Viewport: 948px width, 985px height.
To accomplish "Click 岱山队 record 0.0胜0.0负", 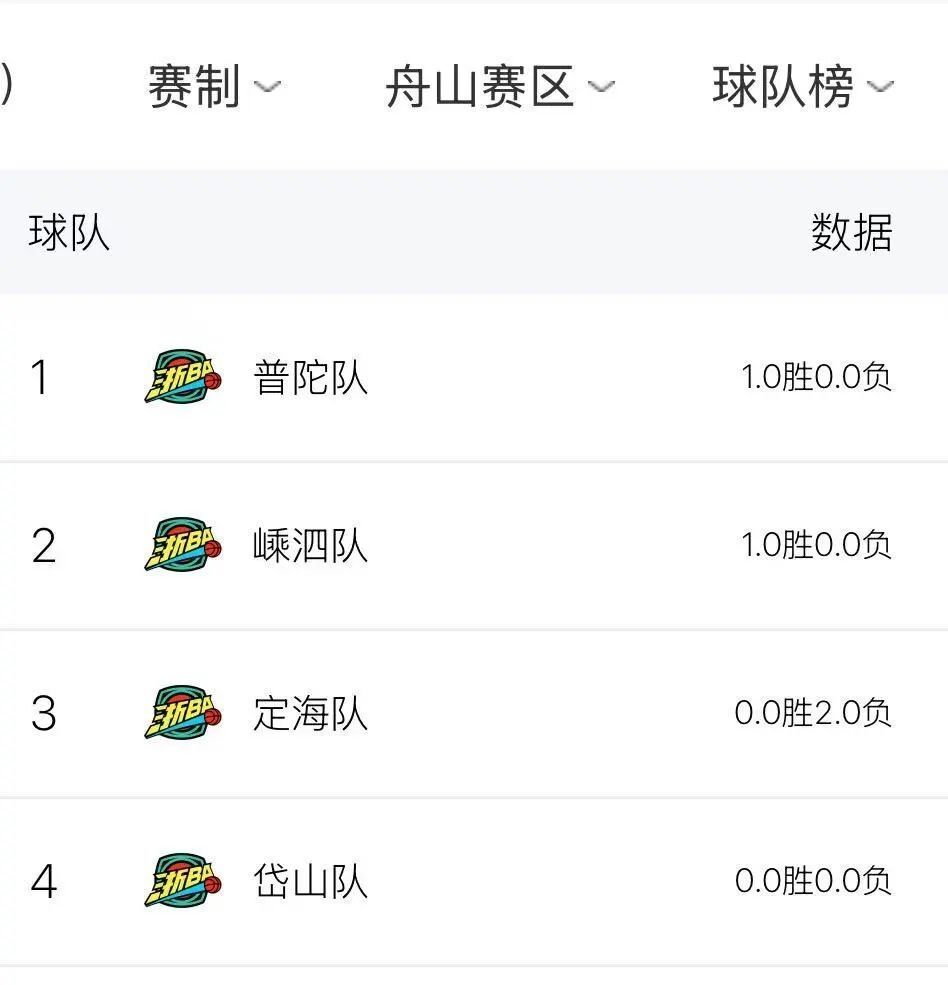I will click(813, 881).
